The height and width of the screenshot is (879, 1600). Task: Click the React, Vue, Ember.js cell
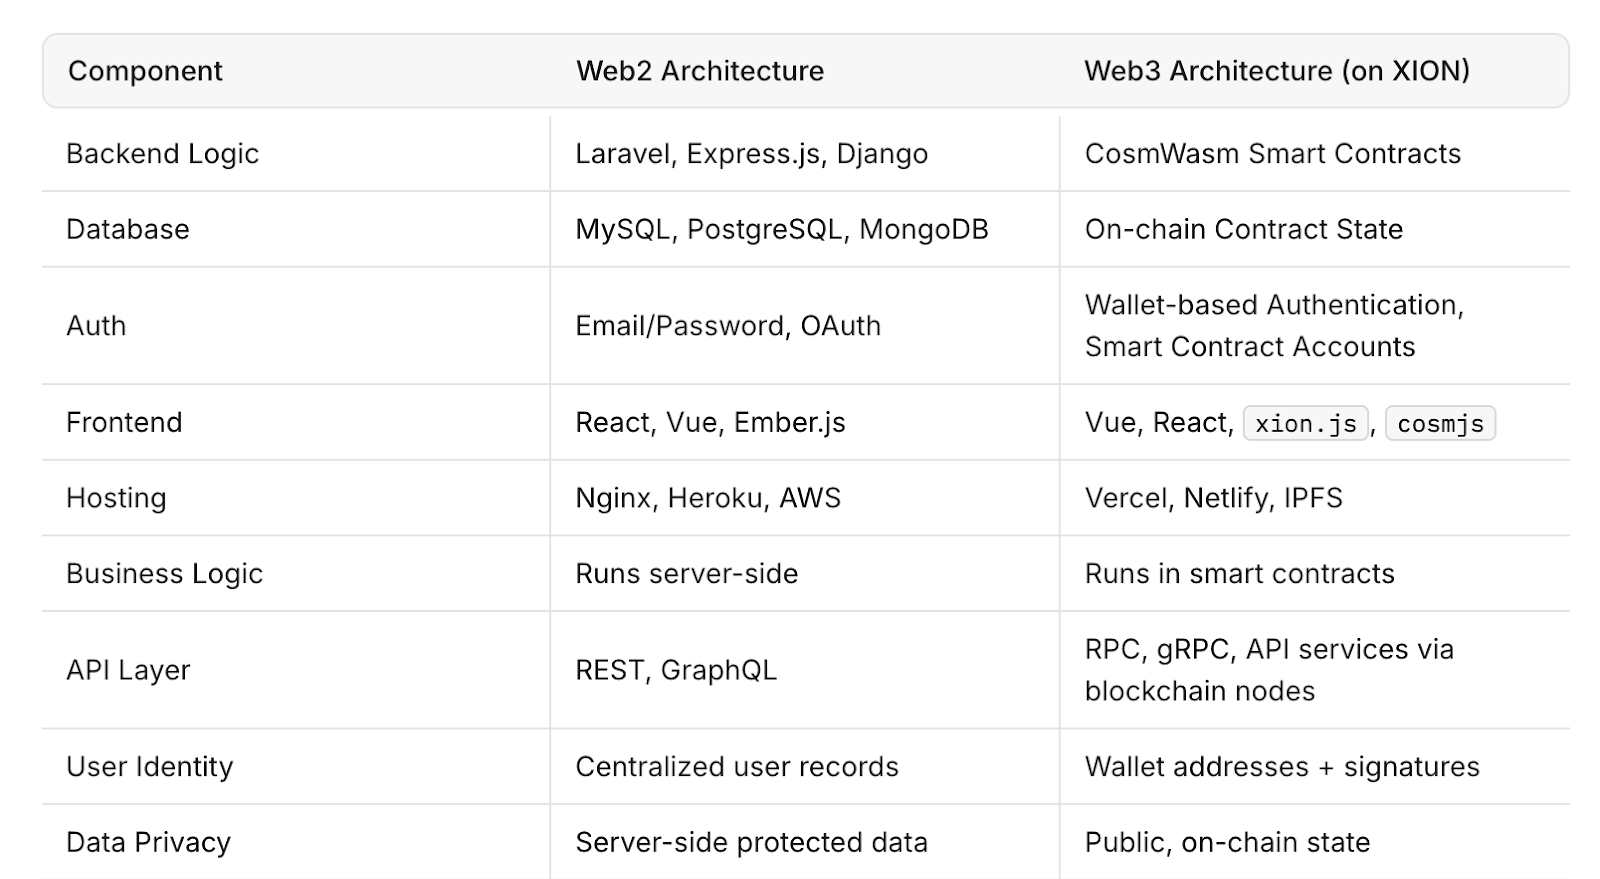tap(710, 422)
